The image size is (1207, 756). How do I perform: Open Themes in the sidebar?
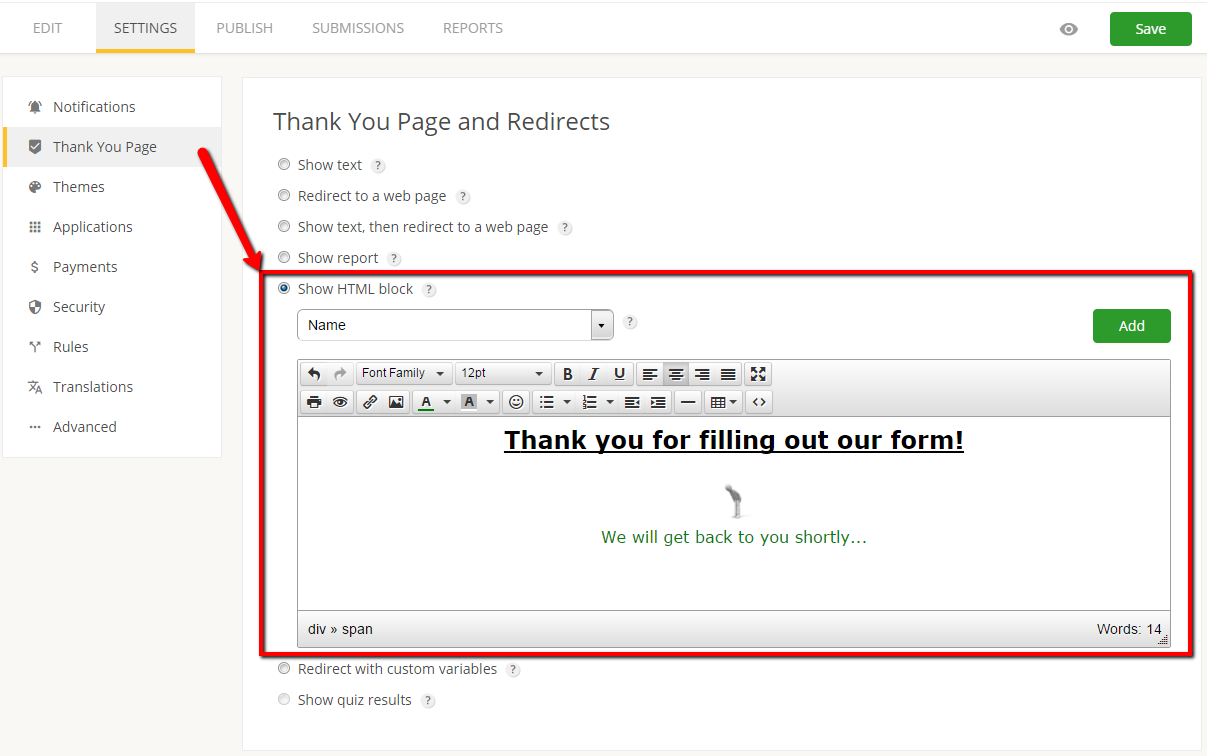click(x=112, y=187)
